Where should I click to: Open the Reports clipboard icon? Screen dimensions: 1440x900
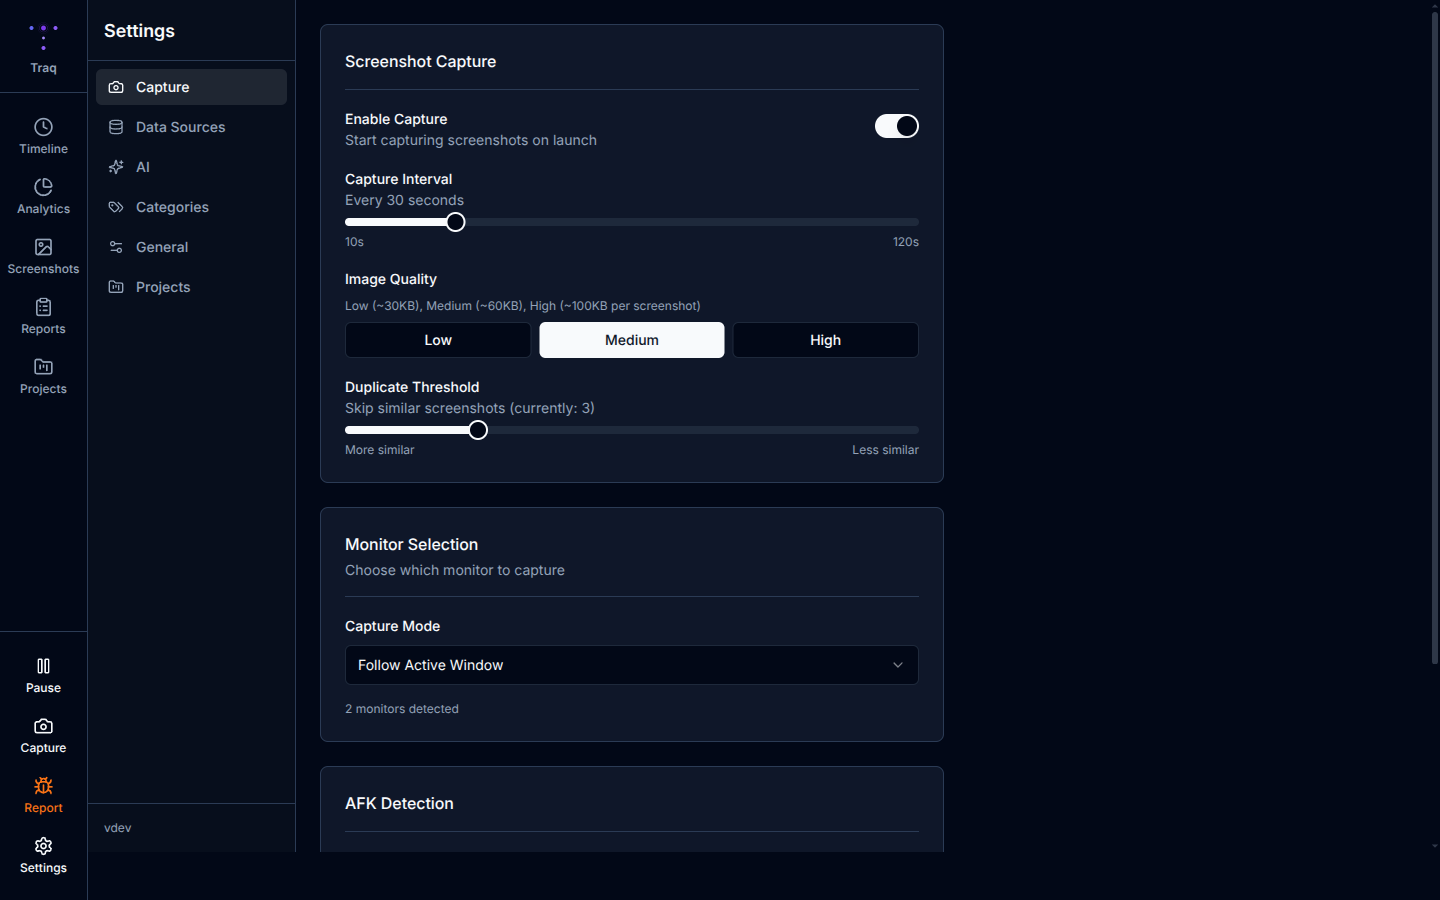[x=43, y=308]
